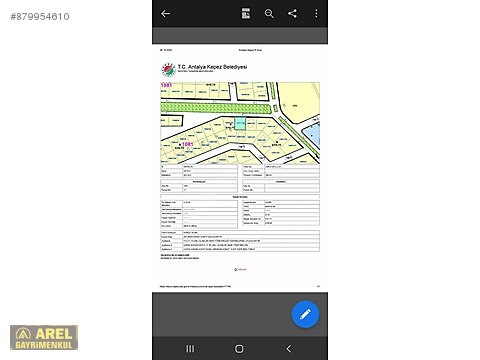Share the document via share icon
This screenshot has height=360, width=480.
[292, 14]
